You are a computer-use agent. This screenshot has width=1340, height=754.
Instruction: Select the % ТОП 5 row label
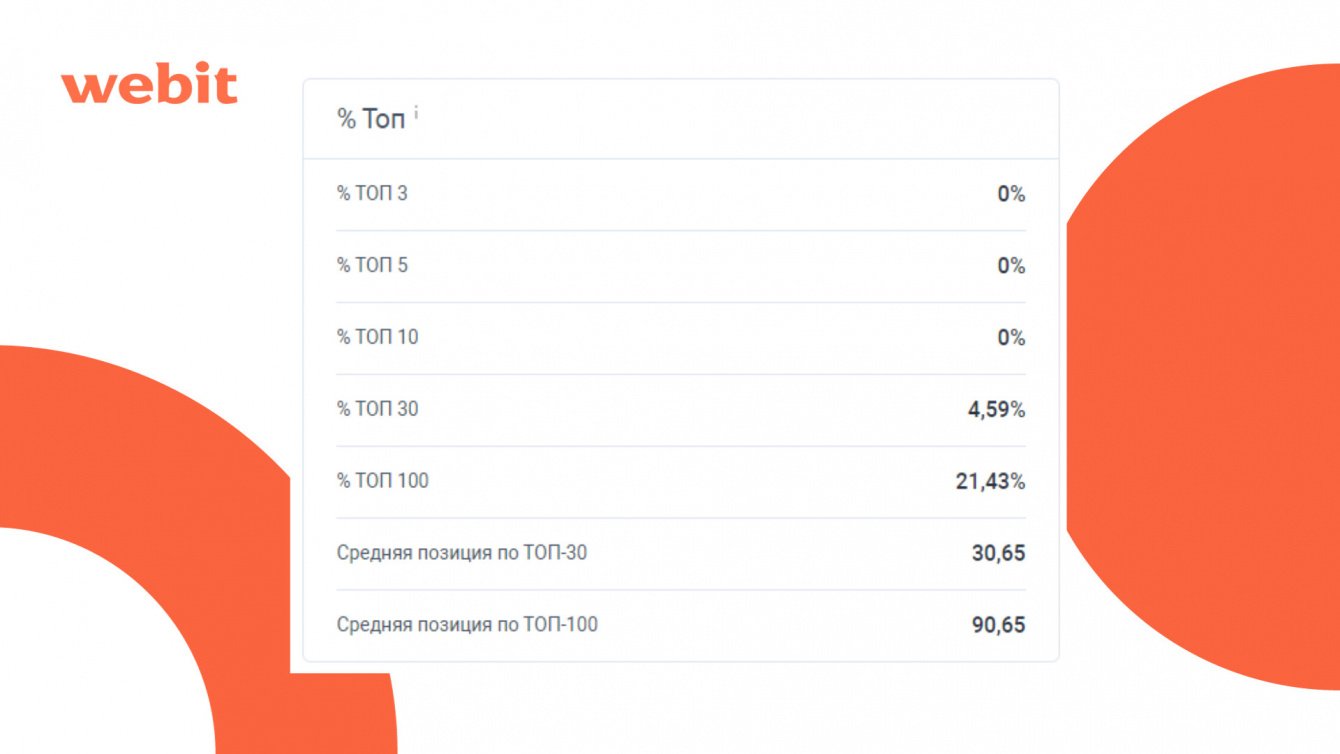click(372, 265)
